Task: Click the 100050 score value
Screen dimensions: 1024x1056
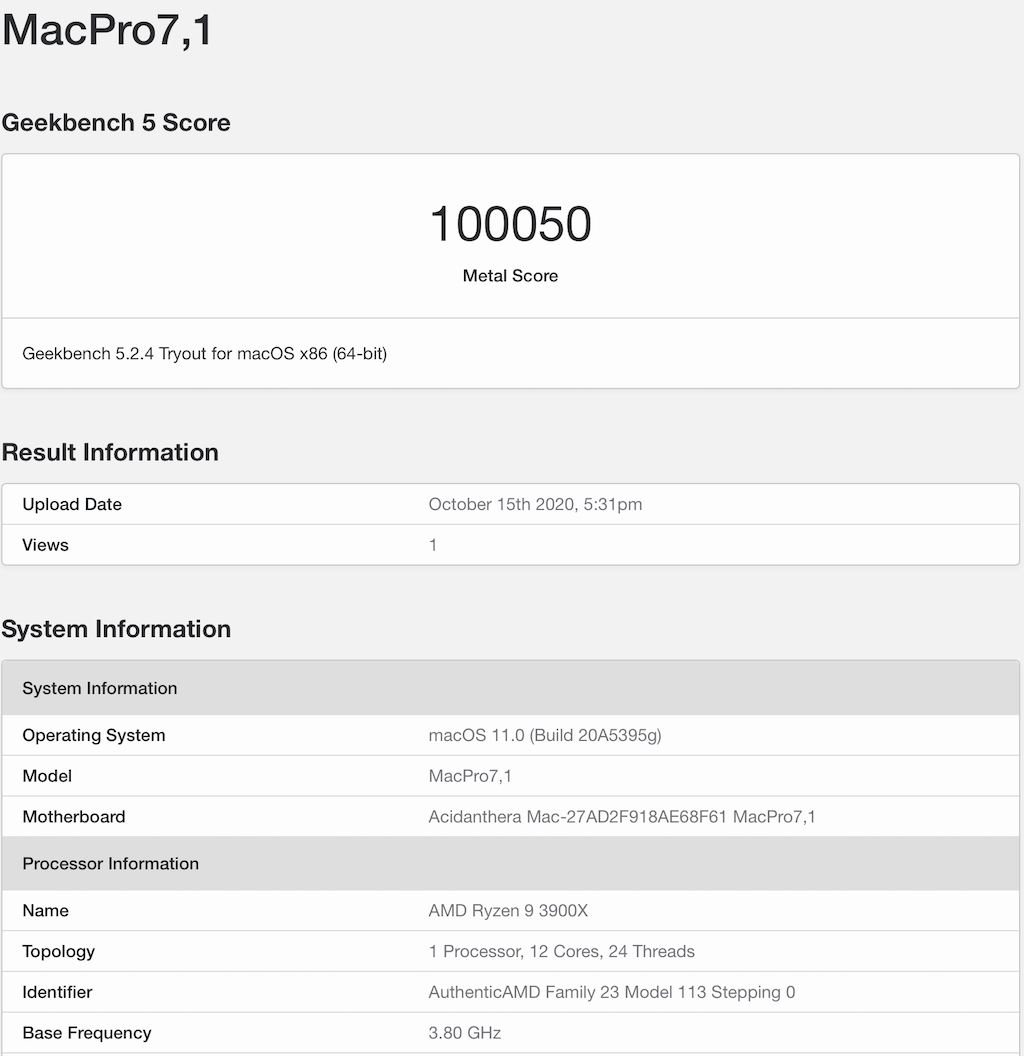Action: 511,224
